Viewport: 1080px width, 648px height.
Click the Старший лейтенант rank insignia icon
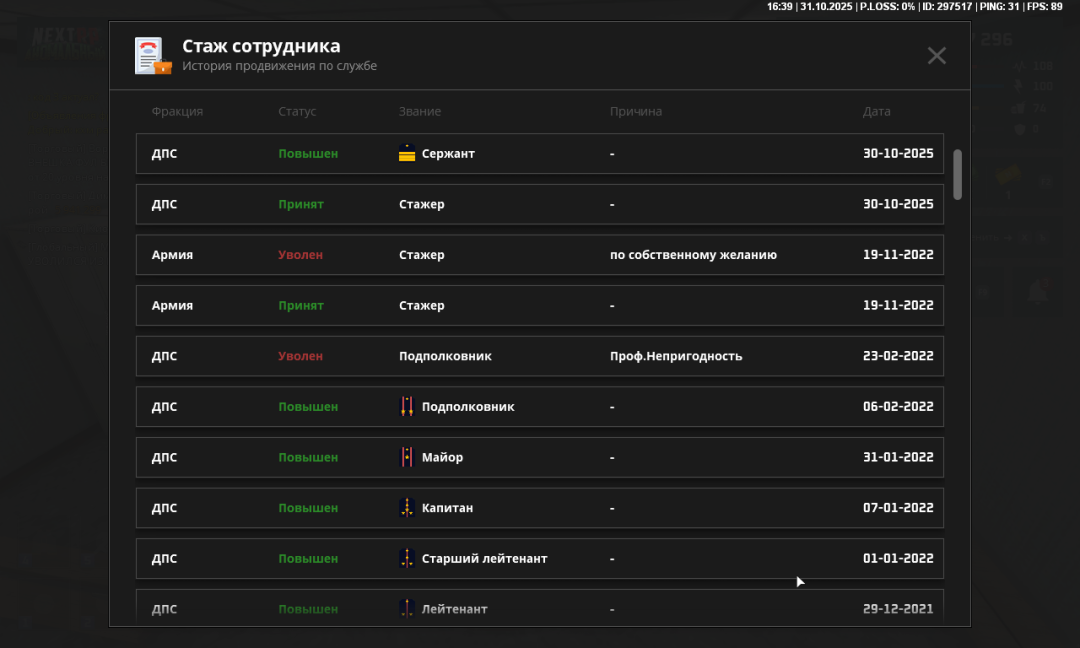click(x=407, y=558)
